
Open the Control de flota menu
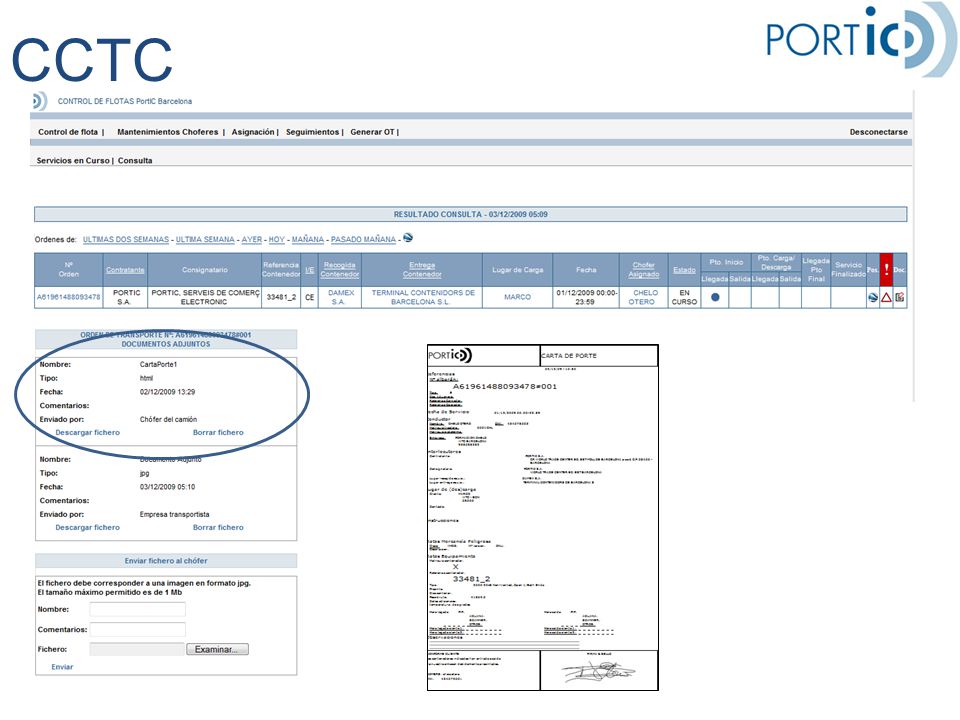point(68,132)
